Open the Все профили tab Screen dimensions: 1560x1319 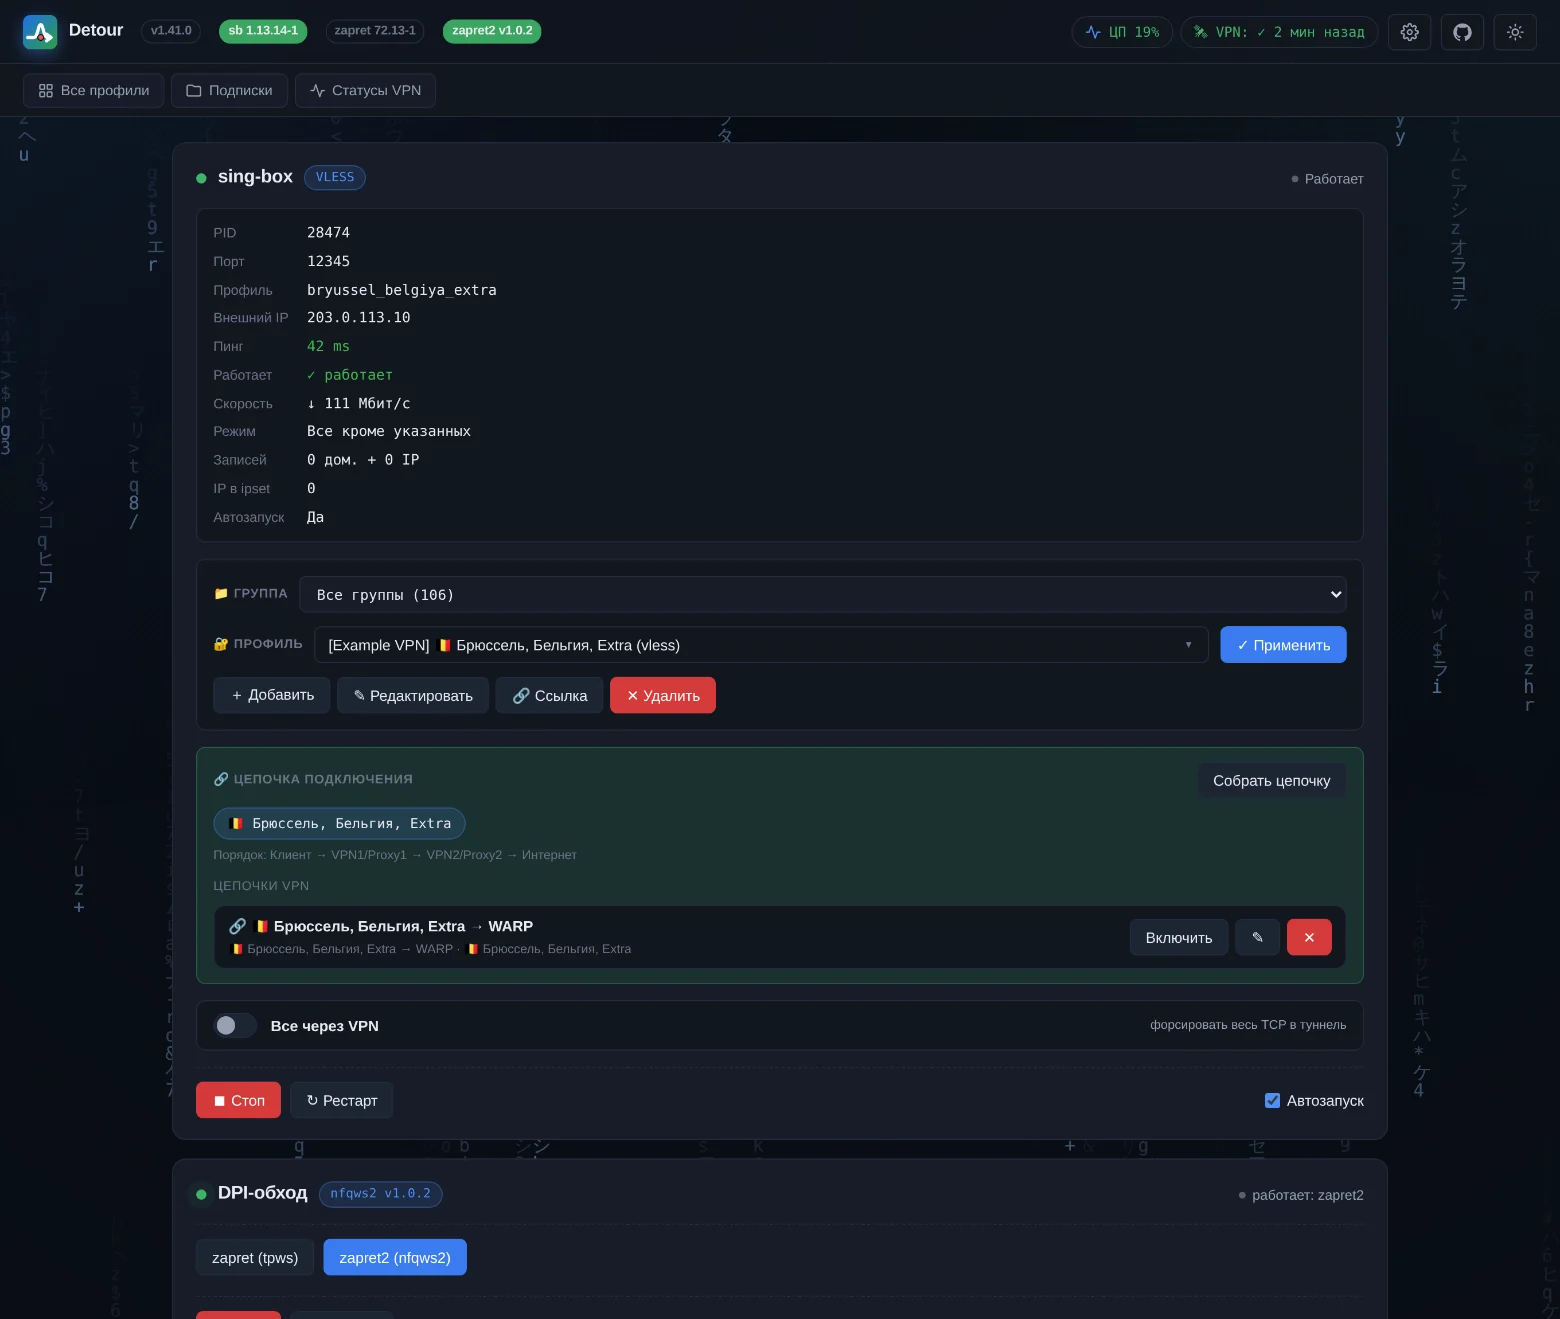[x=94, y=90]
